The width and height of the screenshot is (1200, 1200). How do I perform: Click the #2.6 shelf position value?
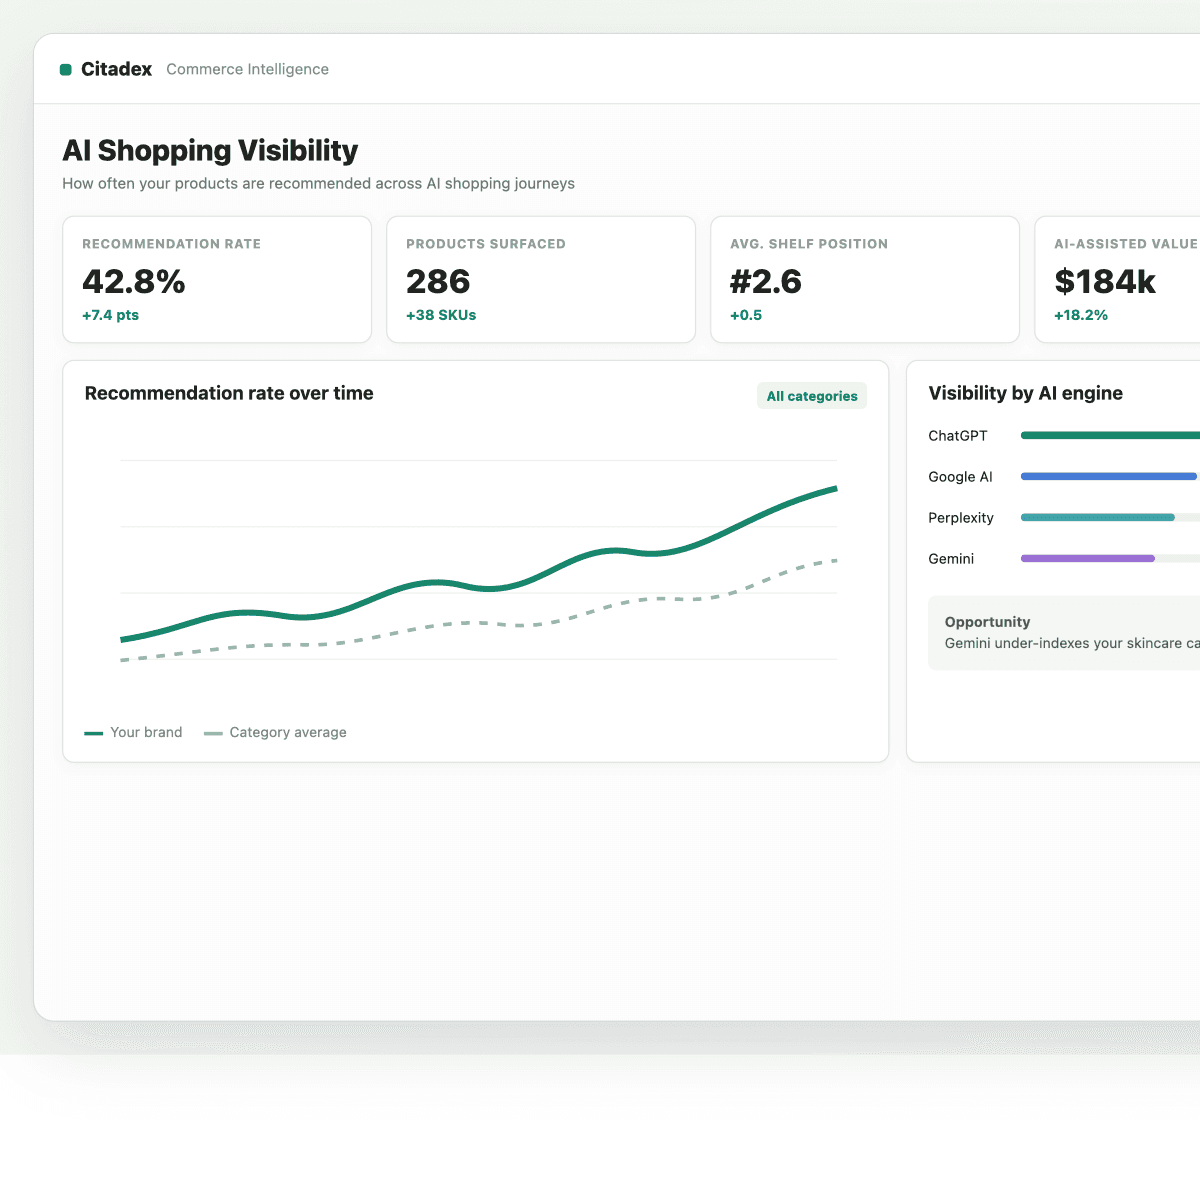tap(766, 282)
